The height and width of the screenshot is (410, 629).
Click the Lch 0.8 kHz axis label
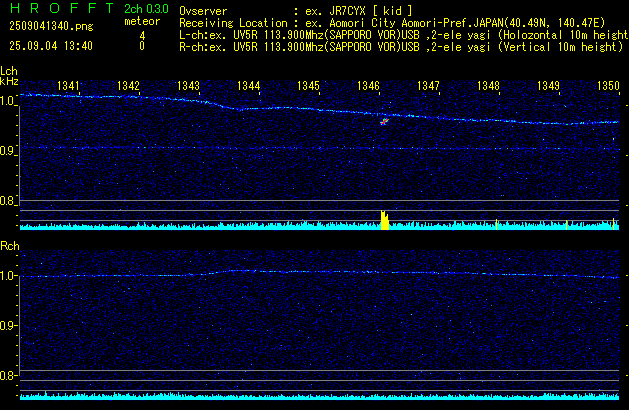[7, 201]
